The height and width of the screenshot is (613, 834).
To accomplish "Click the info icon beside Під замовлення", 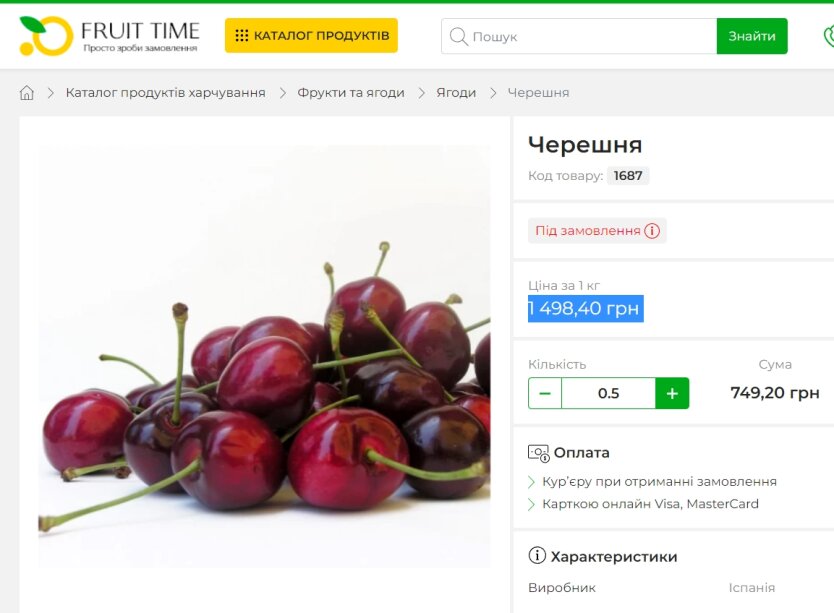I will pyautogui.click(x=652, y=230).
